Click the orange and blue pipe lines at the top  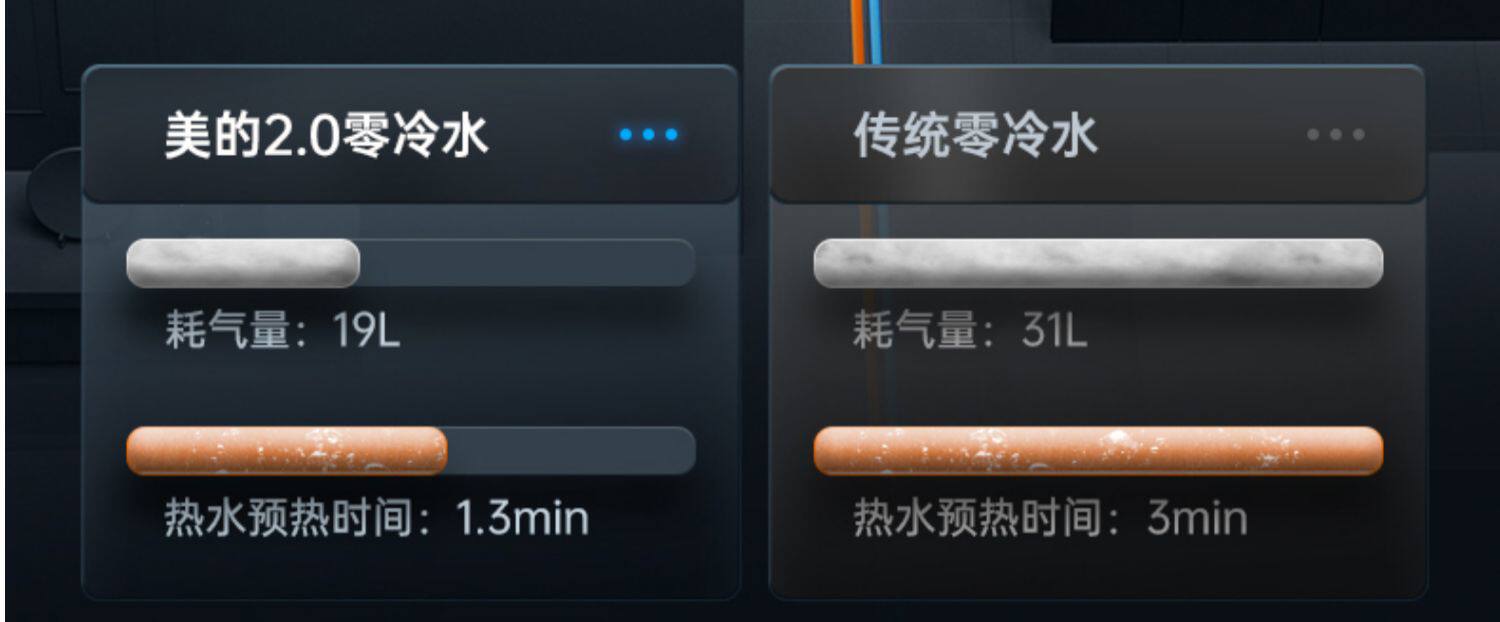[x=866, y=32]
